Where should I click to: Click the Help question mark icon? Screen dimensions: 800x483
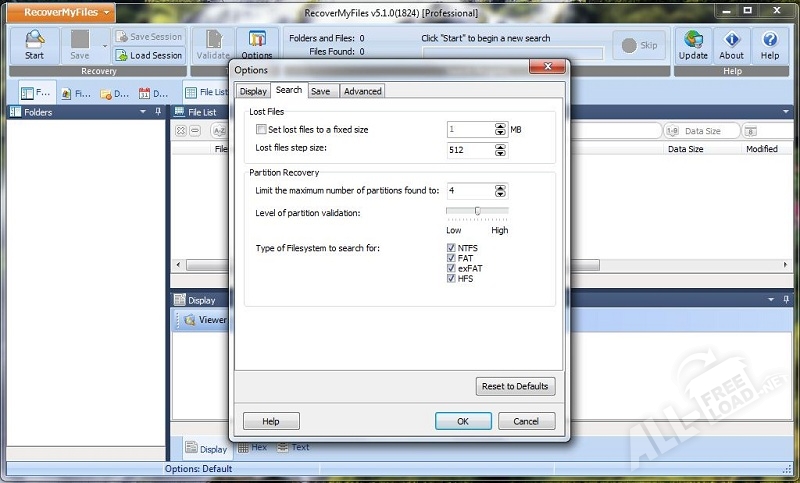coord(769,40)
